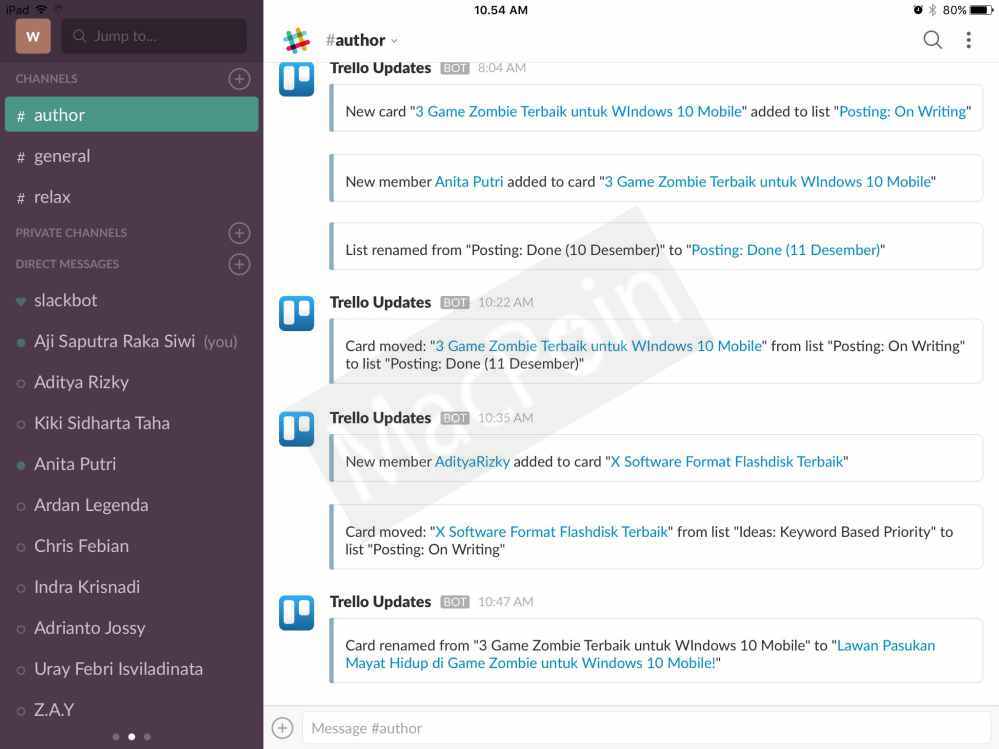Open slackbot direct message

(x=131, y=300)
